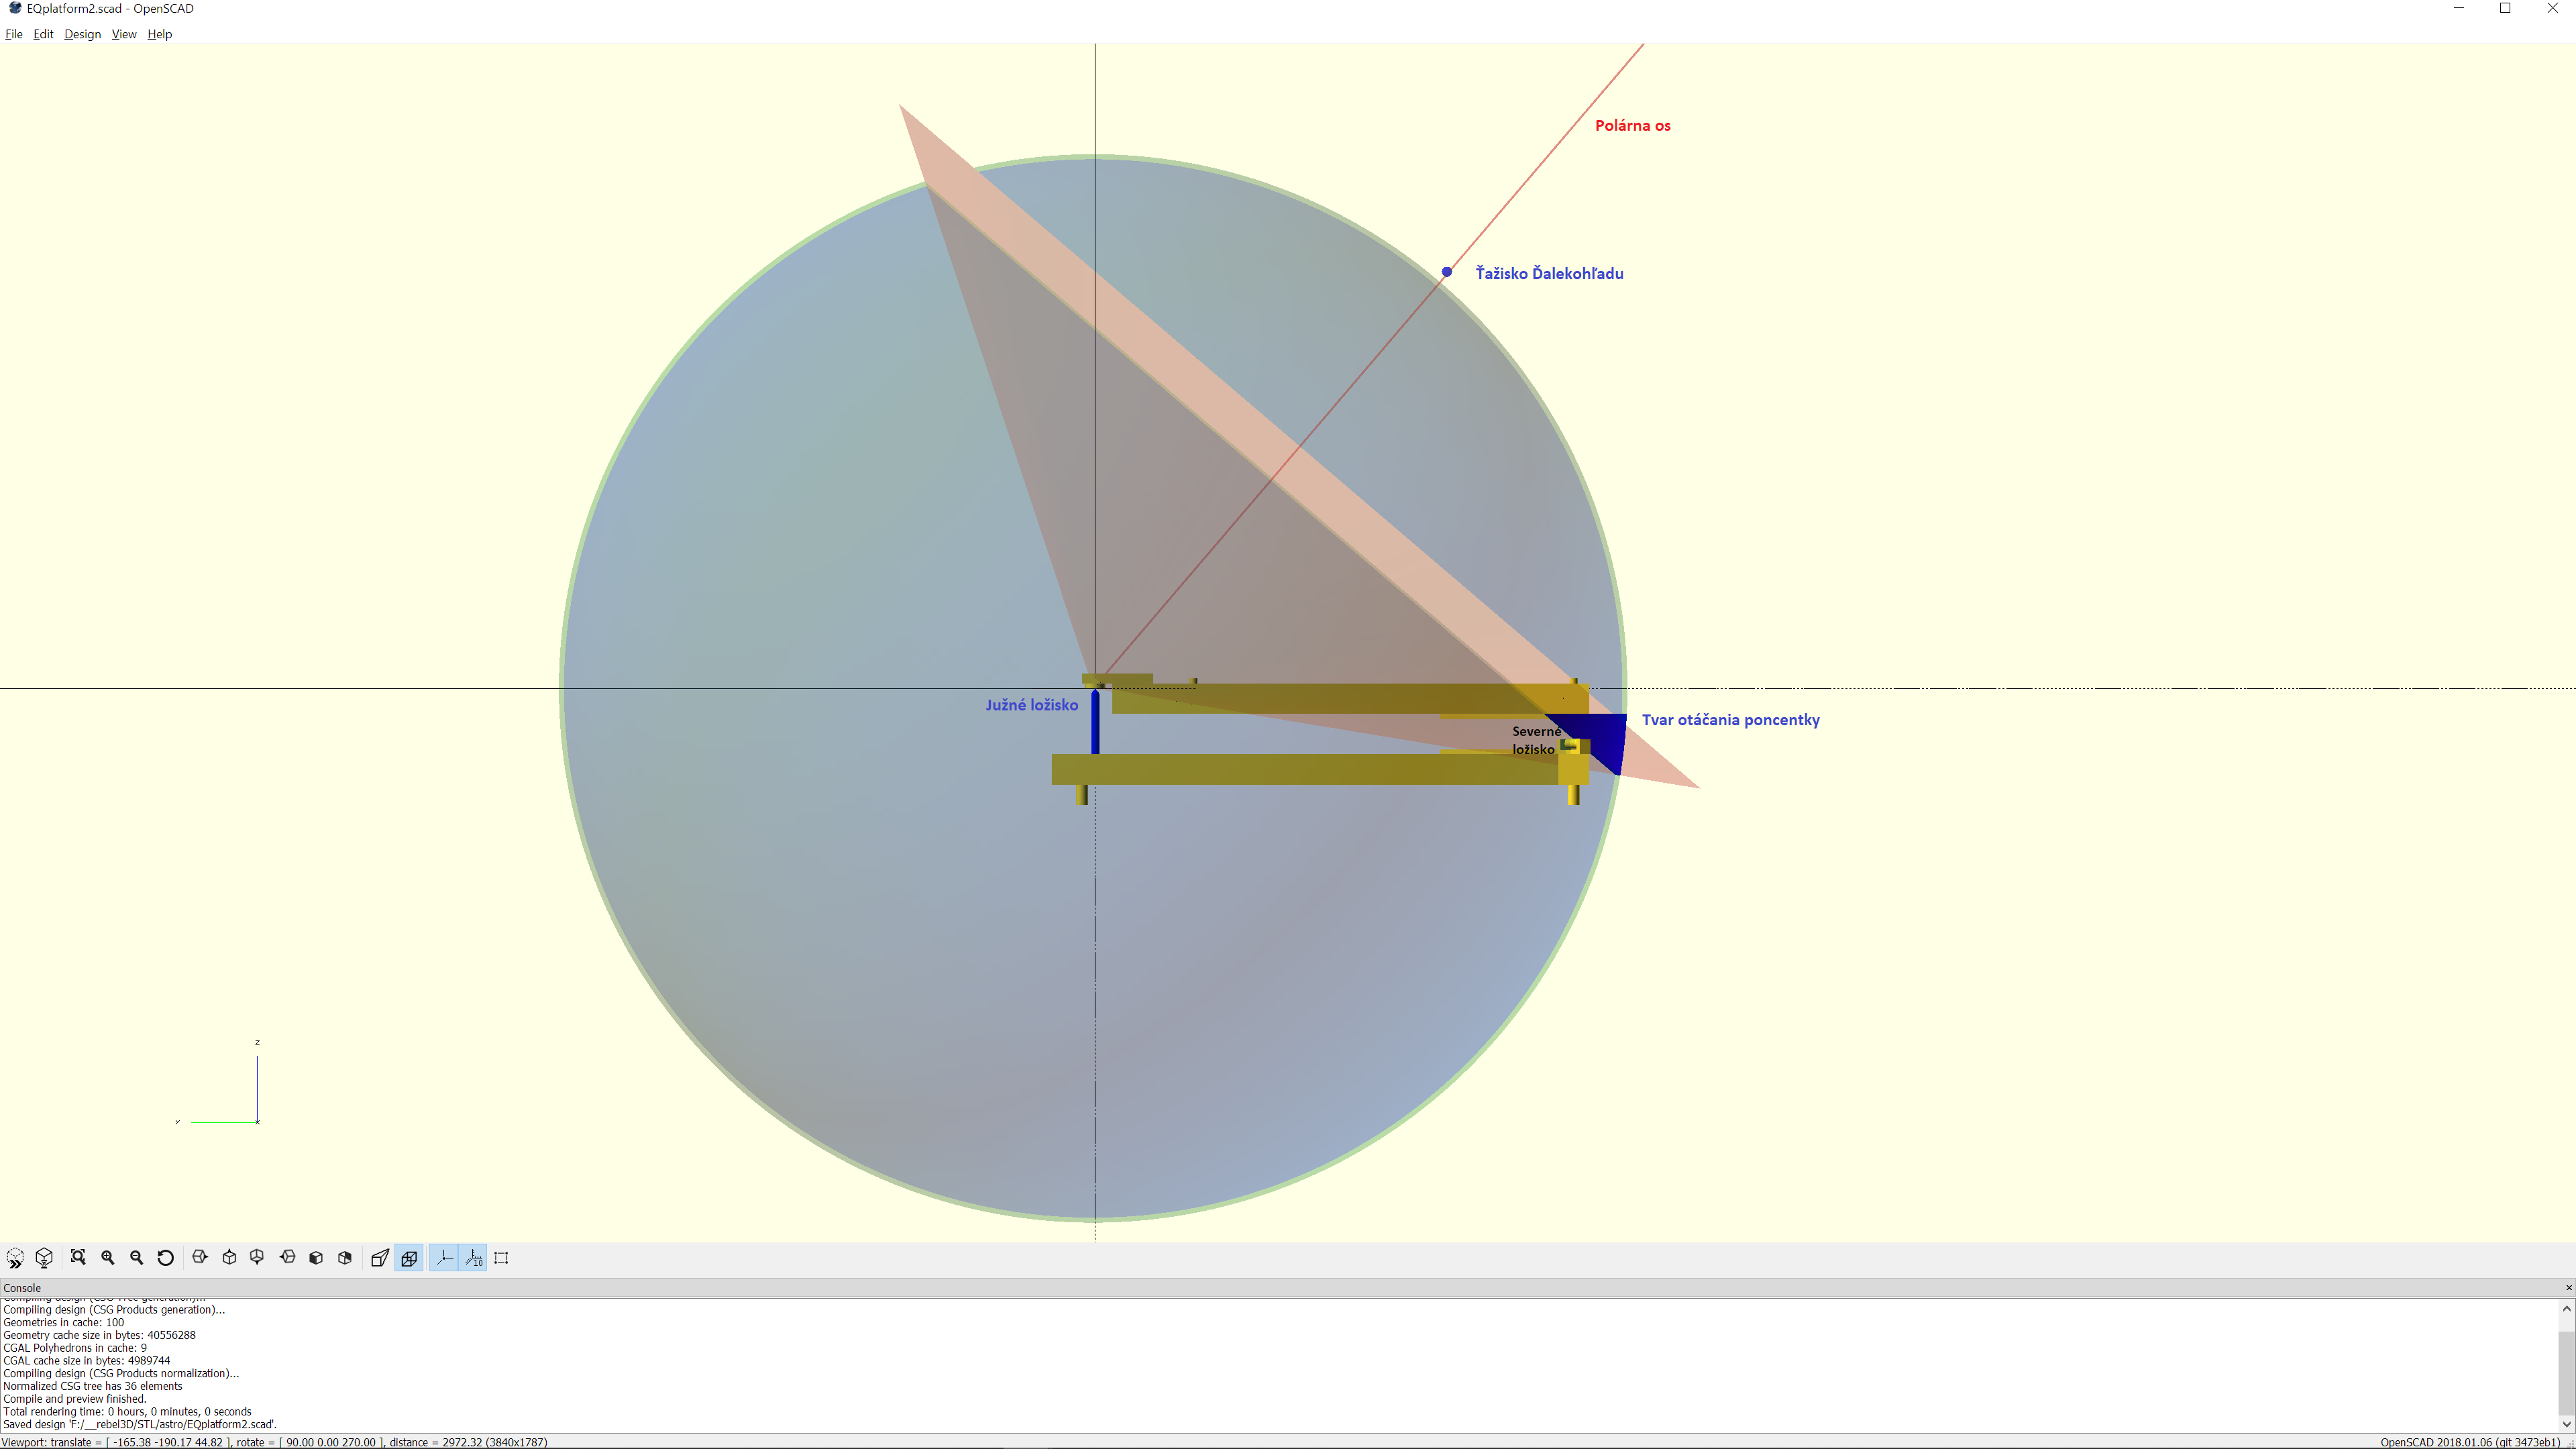Minimize the OpenSCAD window

[x=2459, y=8]
